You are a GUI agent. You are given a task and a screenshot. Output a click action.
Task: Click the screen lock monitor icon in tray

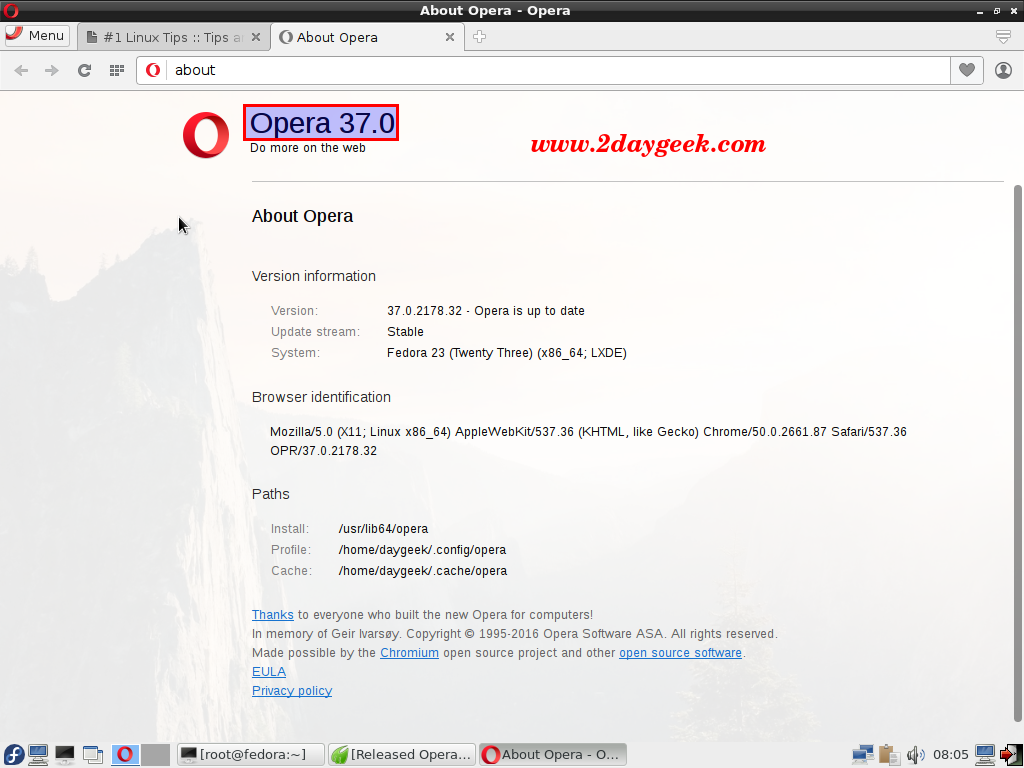(x=985, y=755)
